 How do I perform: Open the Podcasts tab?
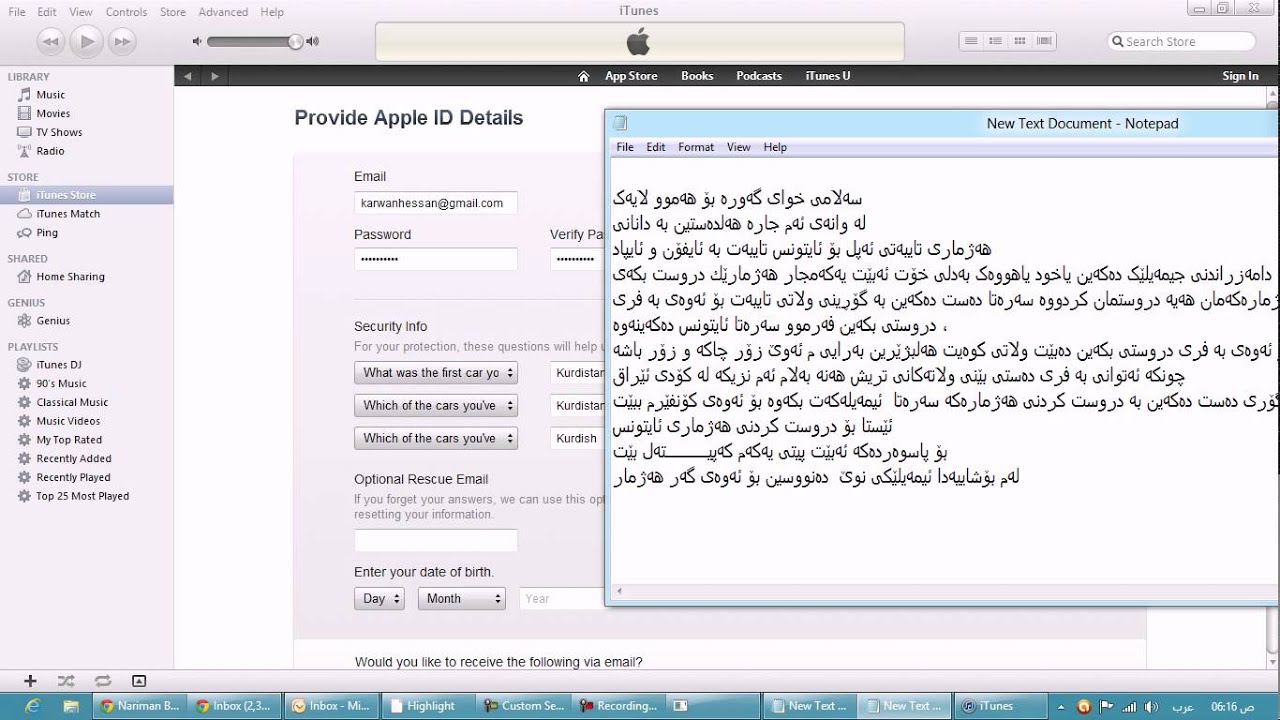pos(759,76)
